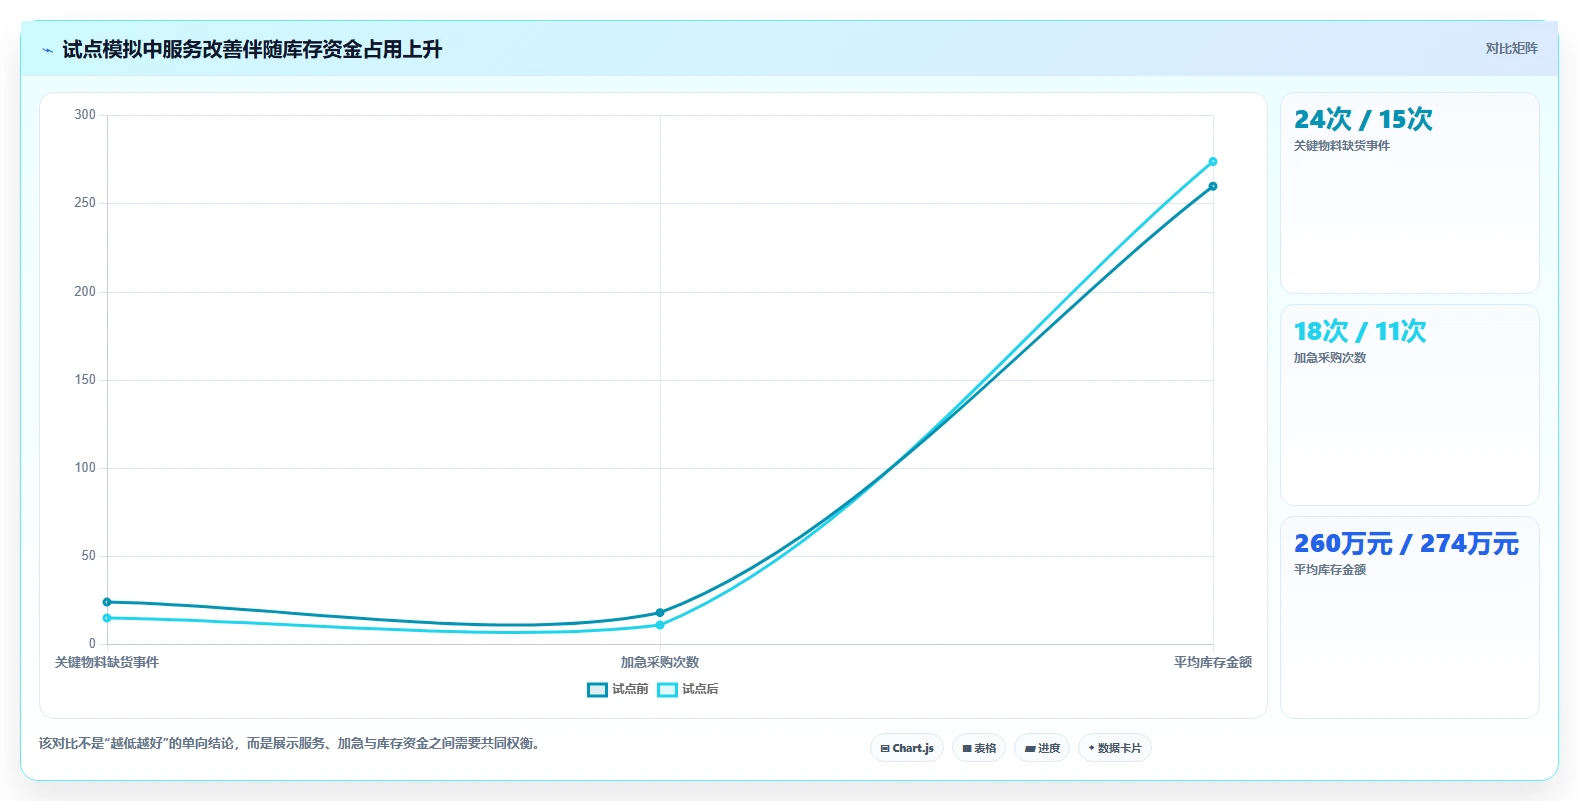Screen dimensions: 1579x801
Task: Click the 对比矩阵 label in header
Action: pyautogui.click(x=1511, y=48)
